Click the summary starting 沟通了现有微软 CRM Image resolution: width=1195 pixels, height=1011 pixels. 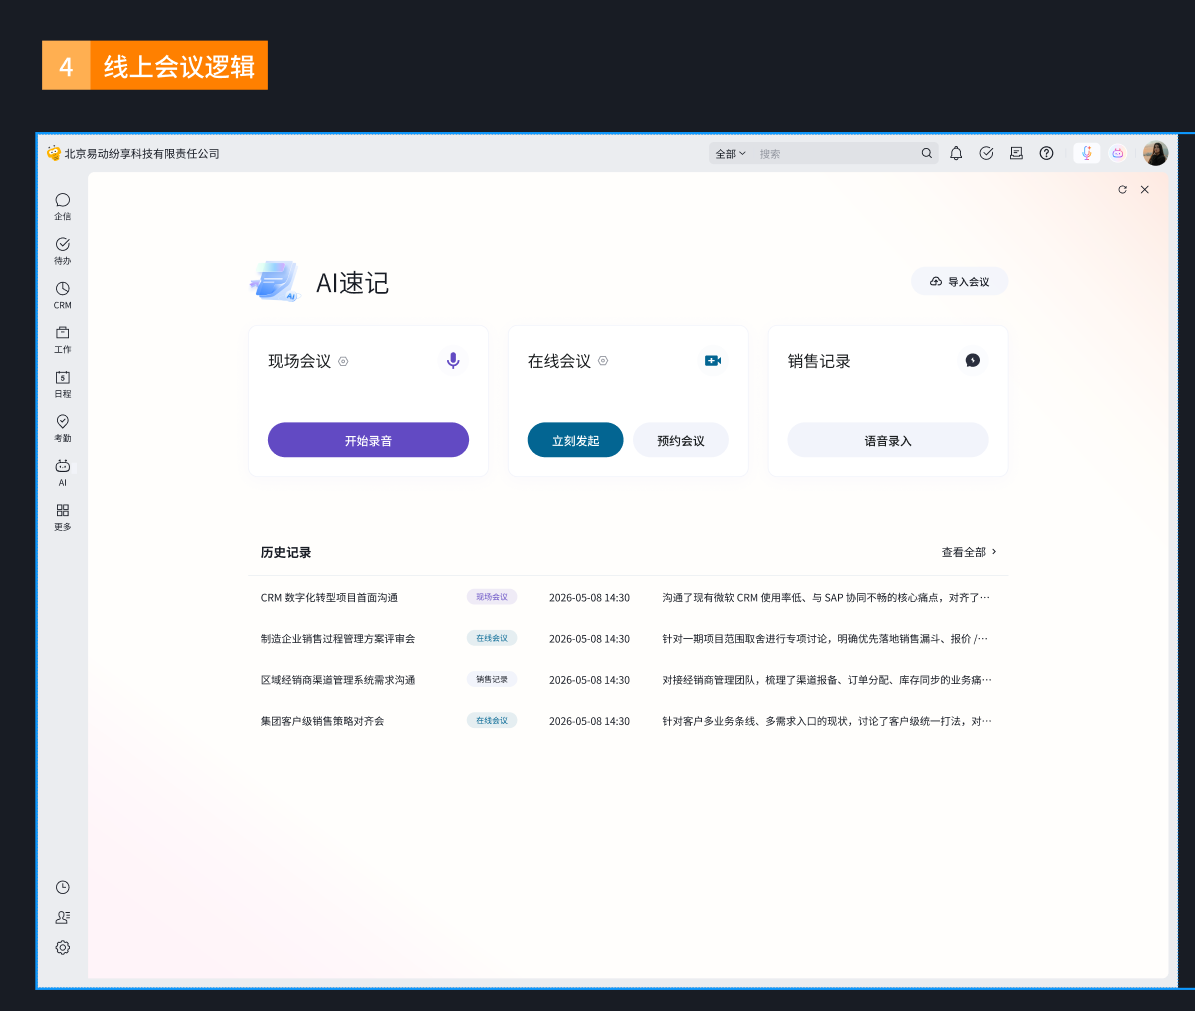click(826, 597)
